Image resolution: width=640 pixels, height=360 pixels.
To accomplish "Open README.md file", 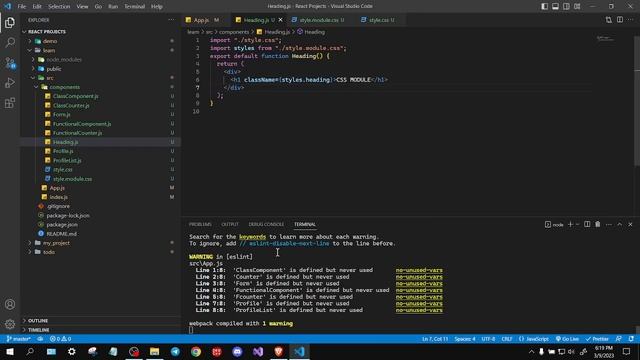I will tap(61, 234).
